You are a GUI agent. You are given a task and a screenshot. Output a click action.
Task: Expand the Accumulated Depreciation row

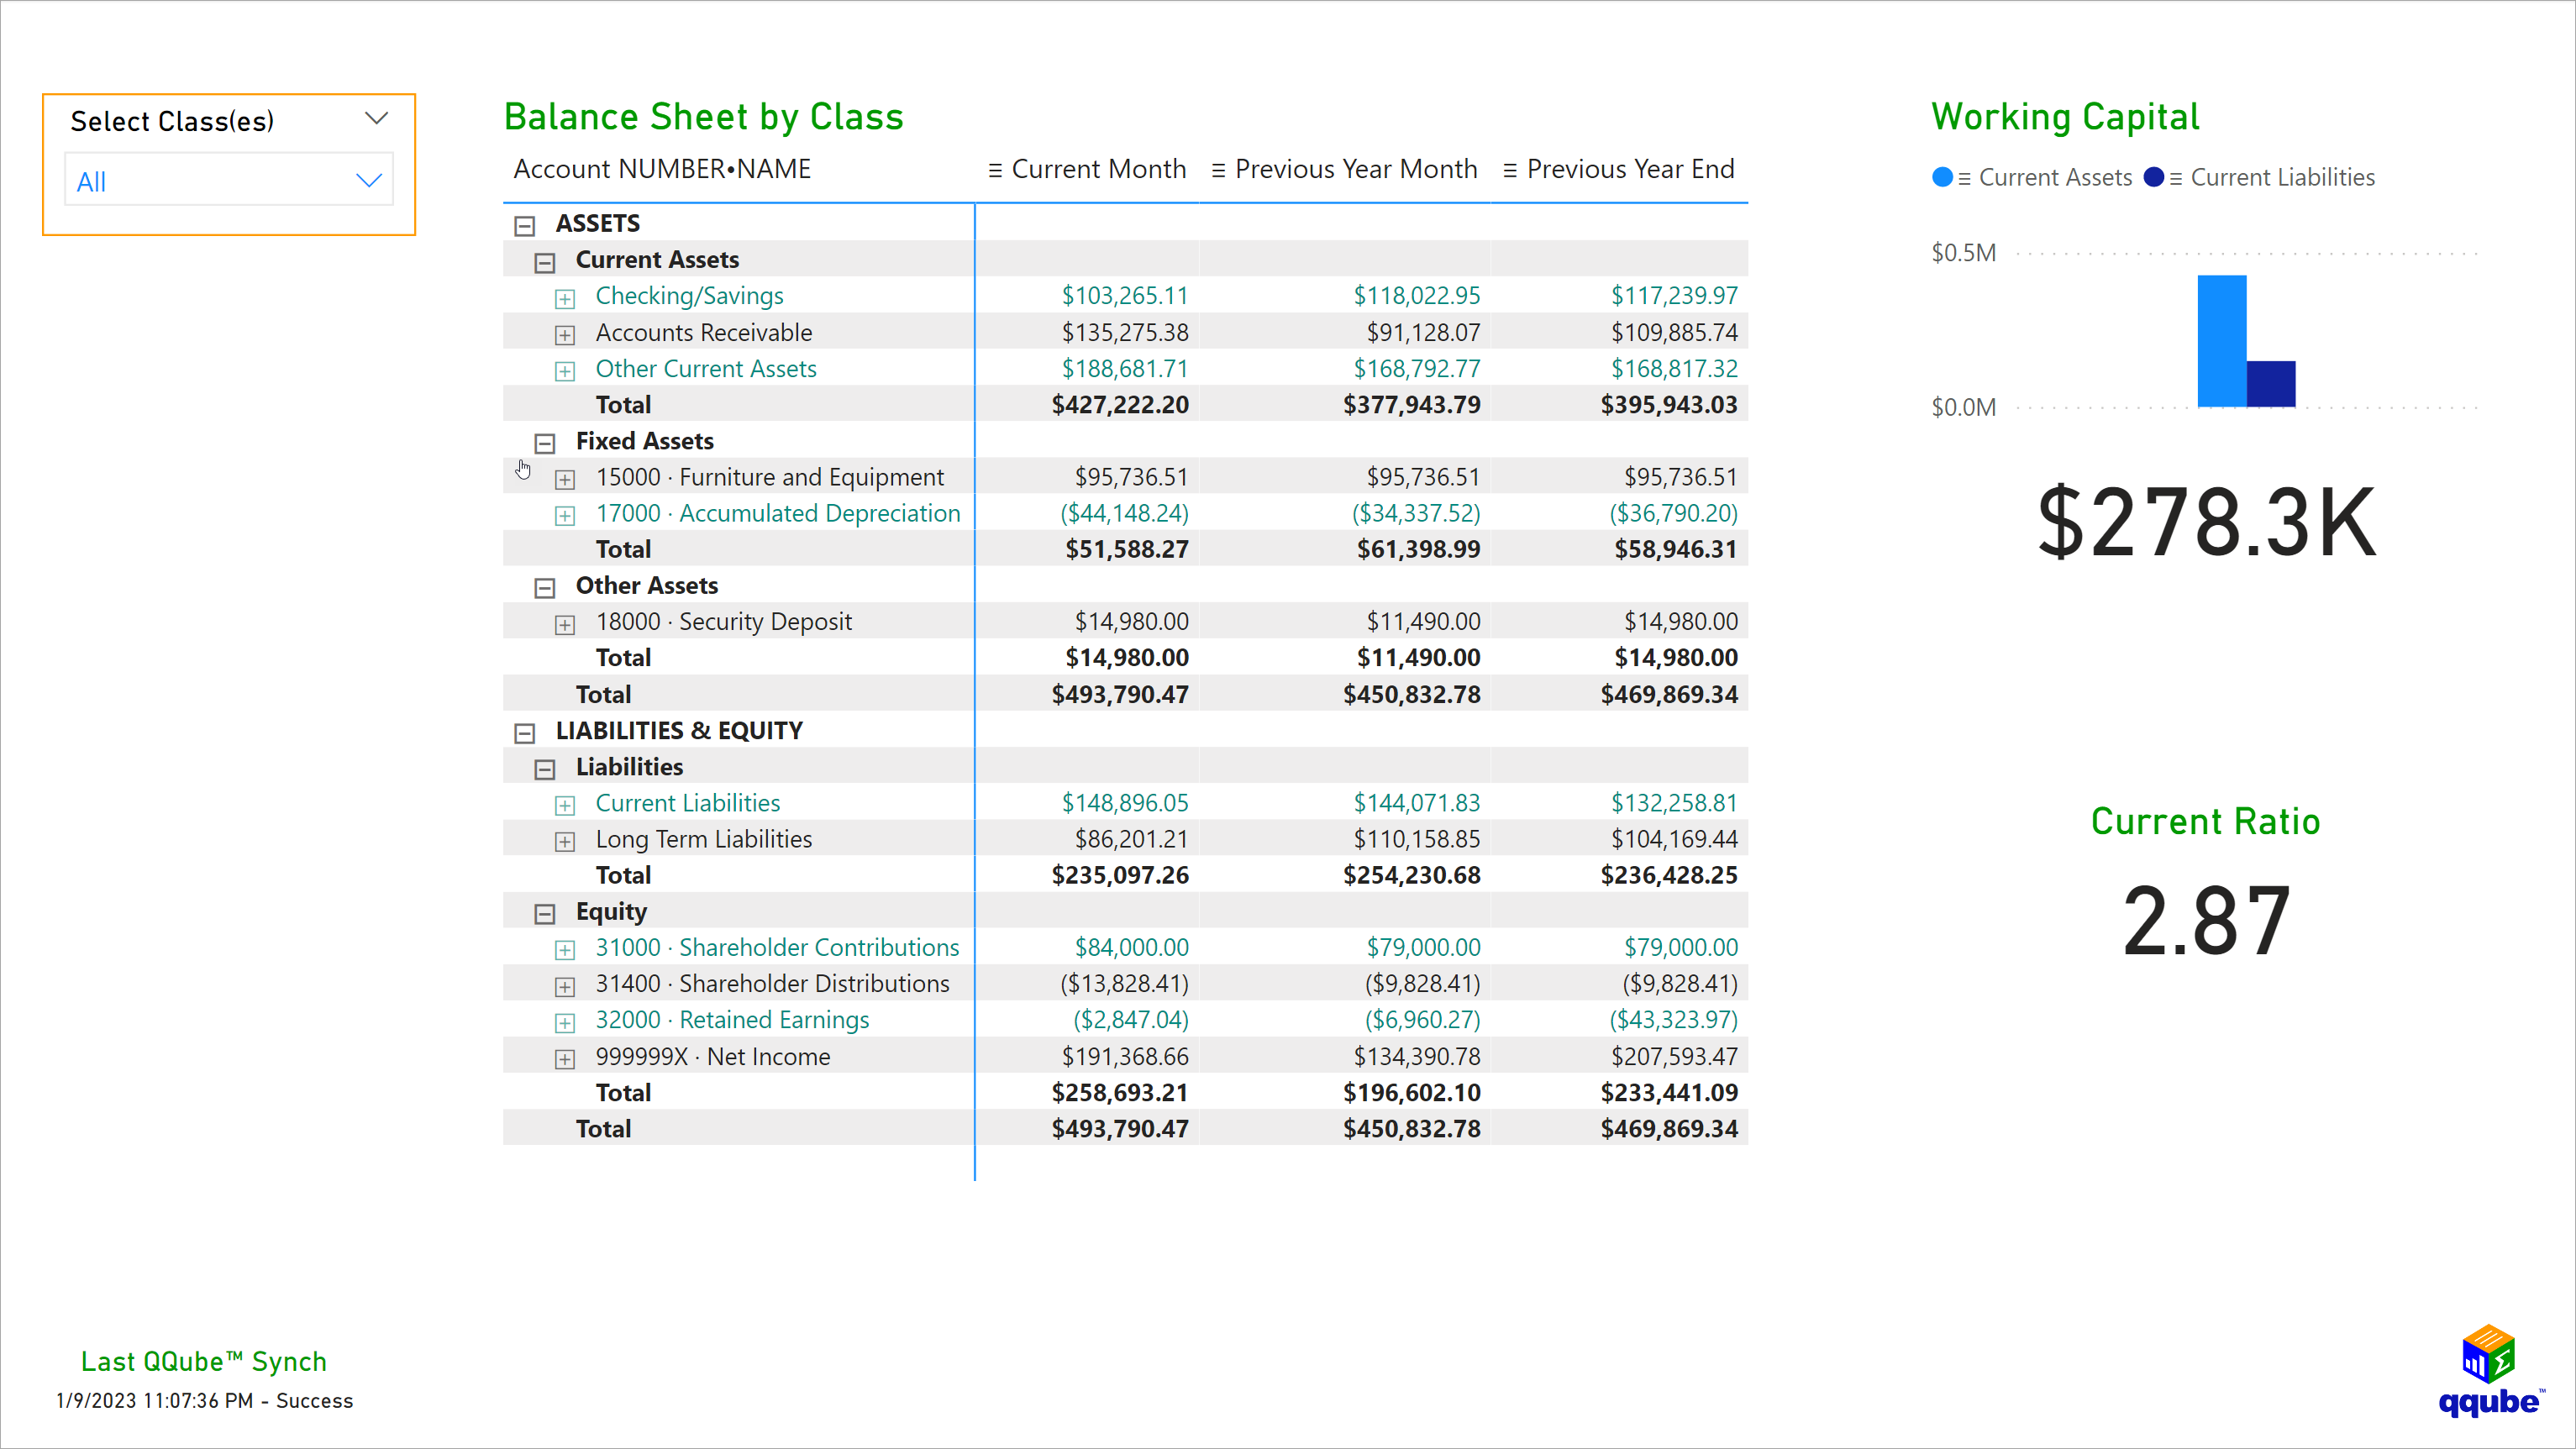coord(566,513)
